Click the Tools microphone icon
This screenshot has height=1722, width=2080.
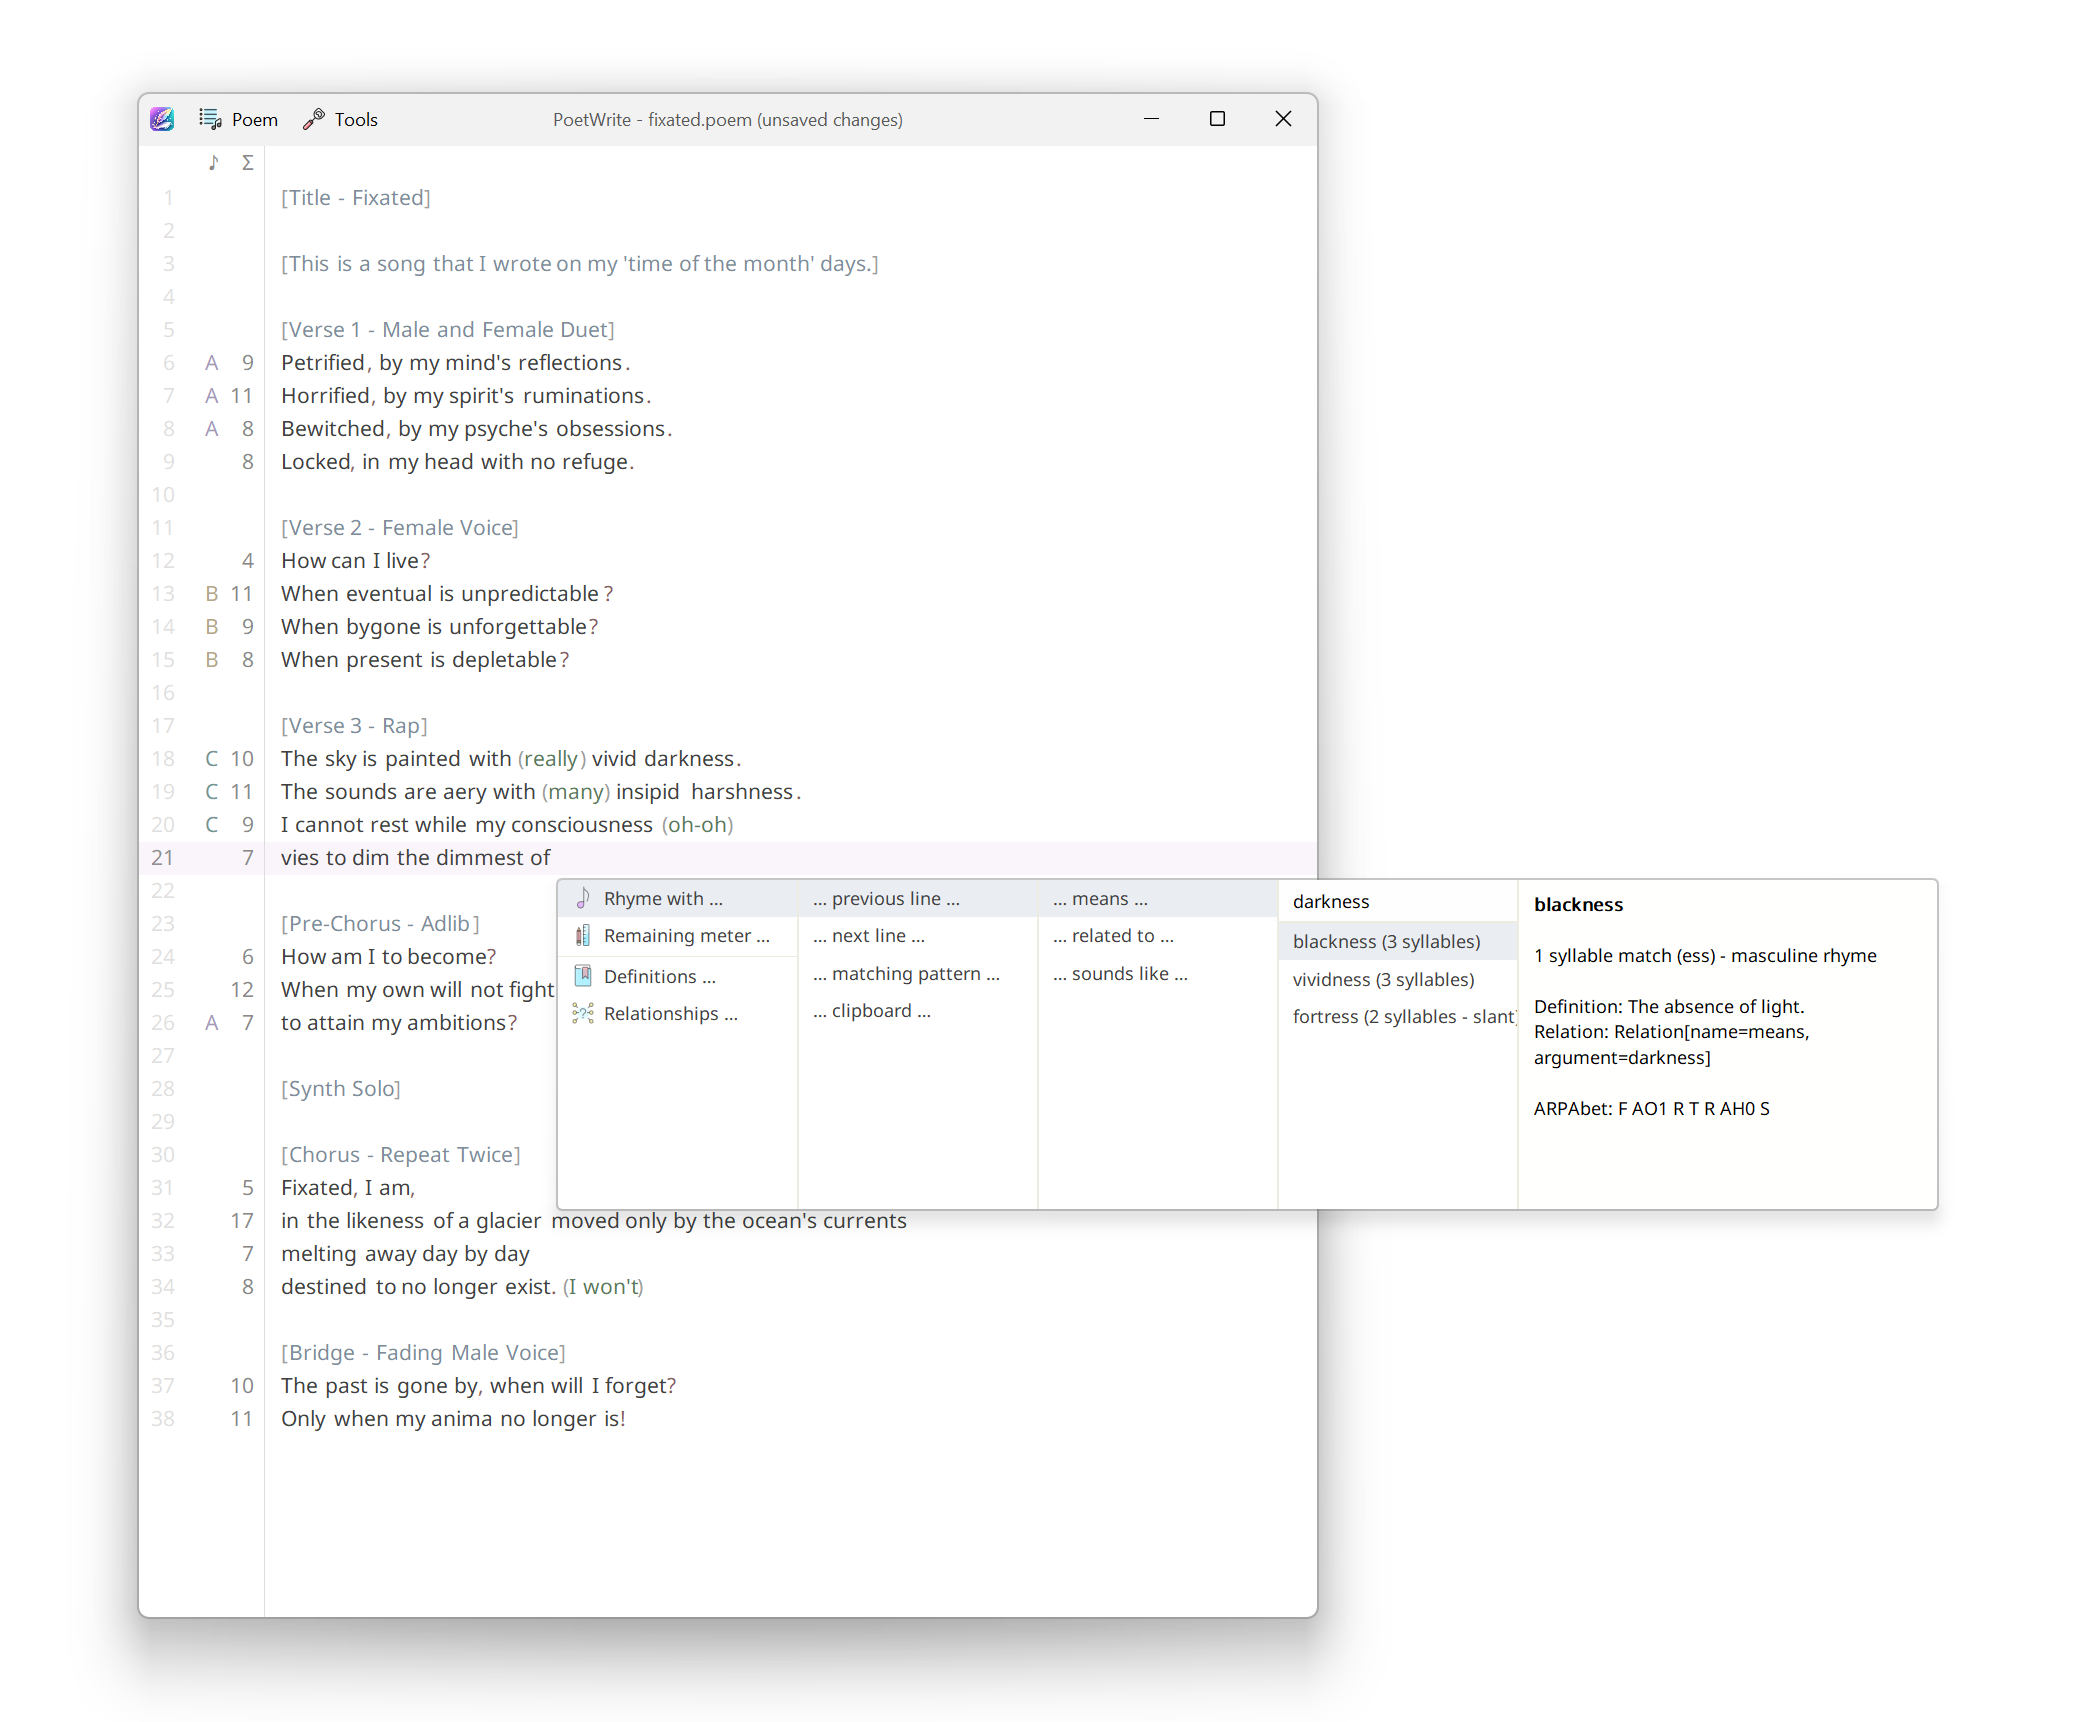pyautogui.click(x=314, y=119)
